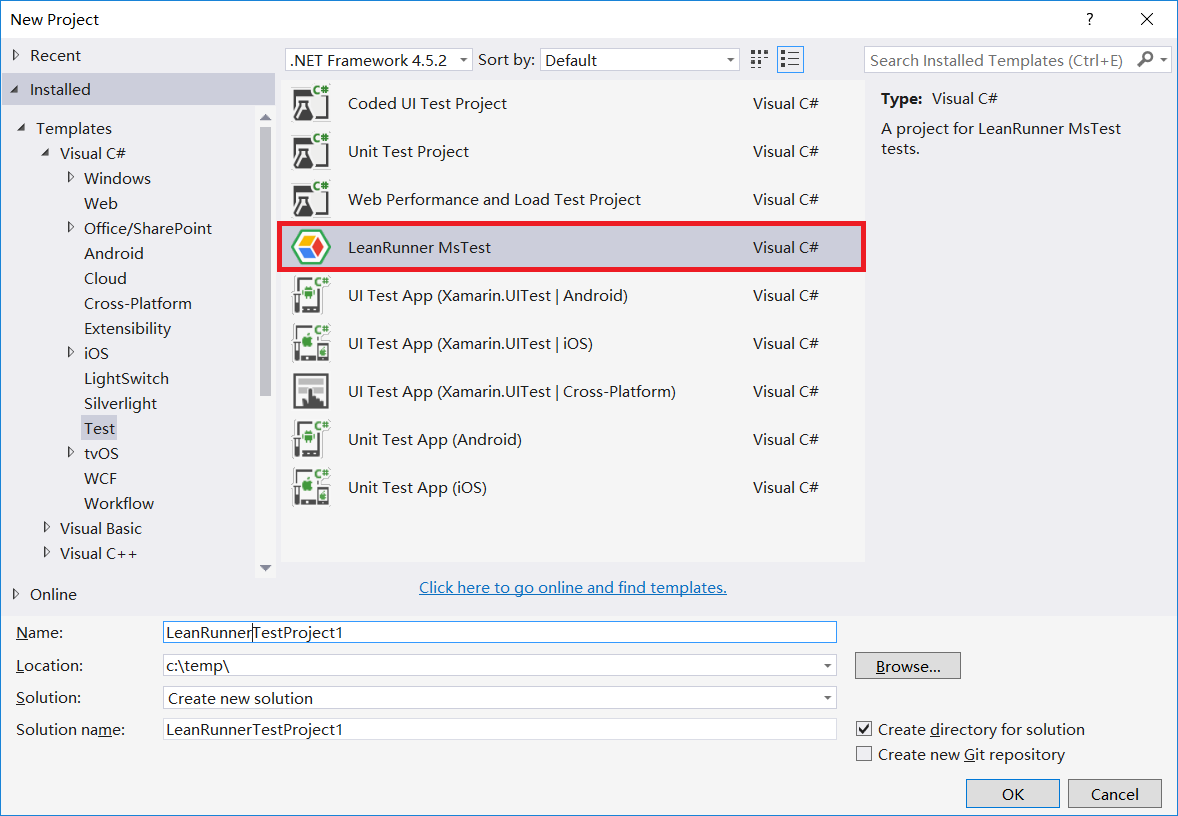Click the Search Installed Templates box

pyautogui.click(x=999, y=60)
